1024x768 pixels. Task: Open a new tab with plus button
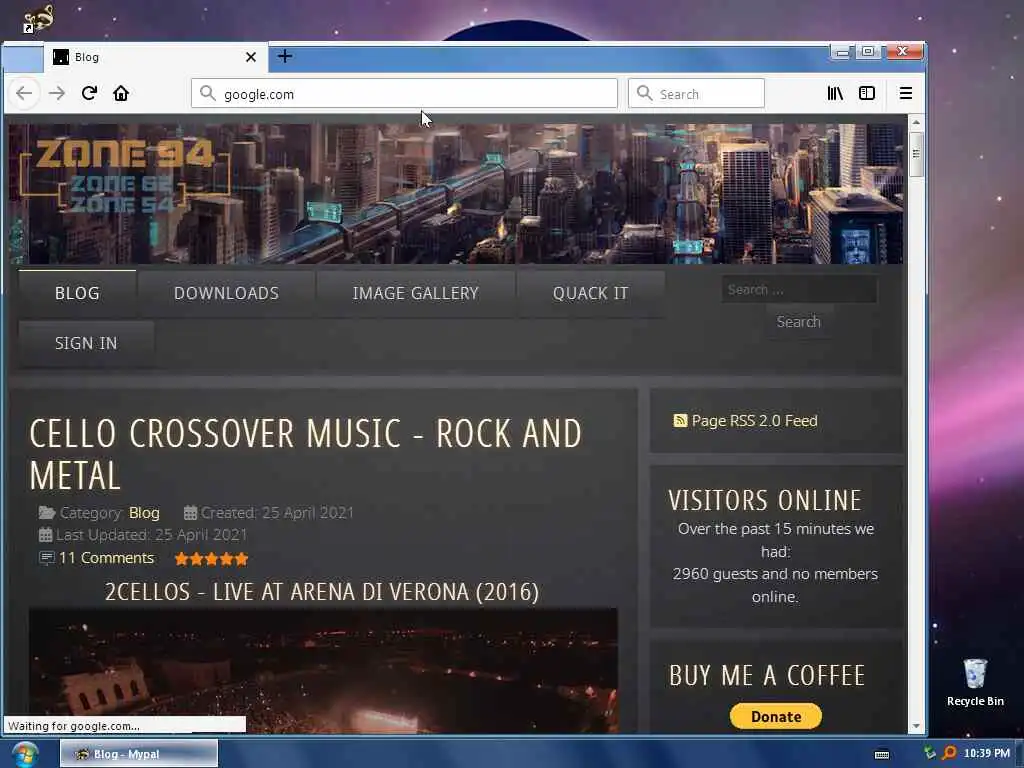285,56
